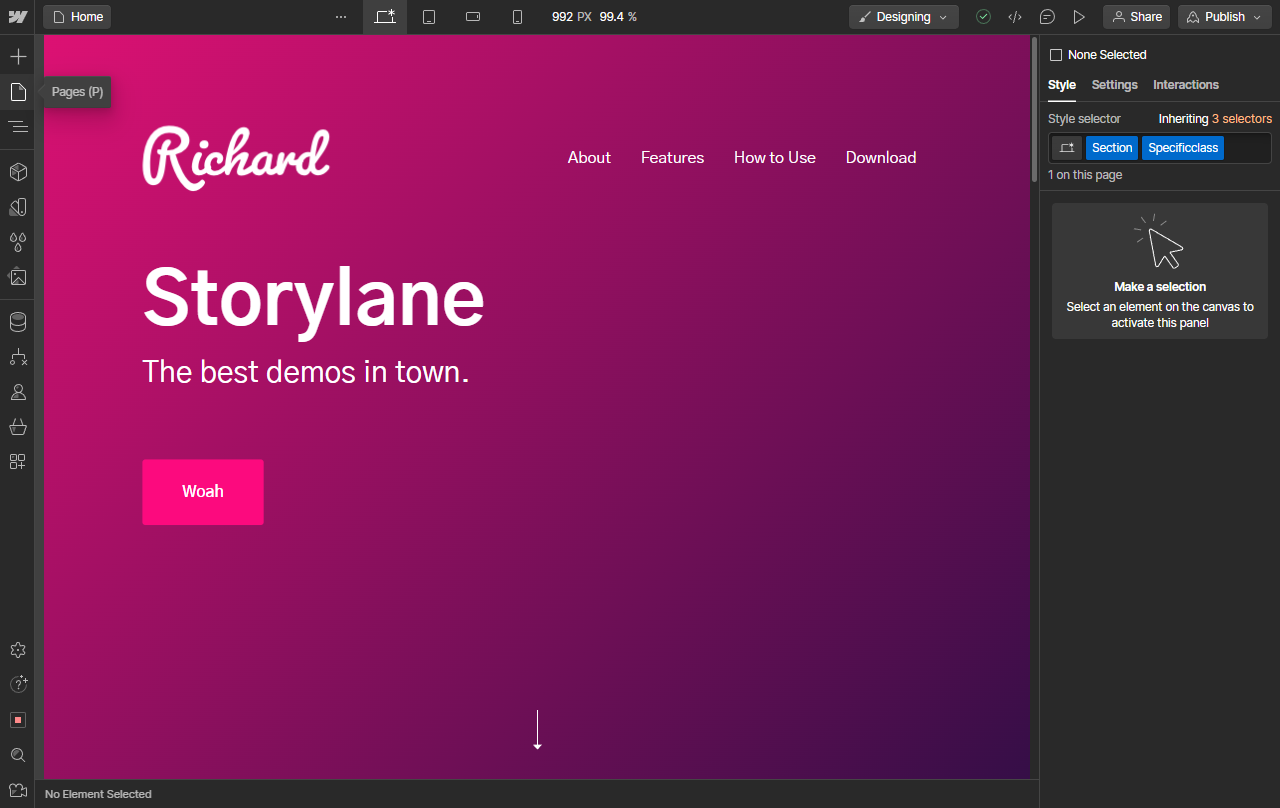Image resolution: width=1280 pixels, height=808 pixels.
Task: Open the Users panel
Action: 18,392
